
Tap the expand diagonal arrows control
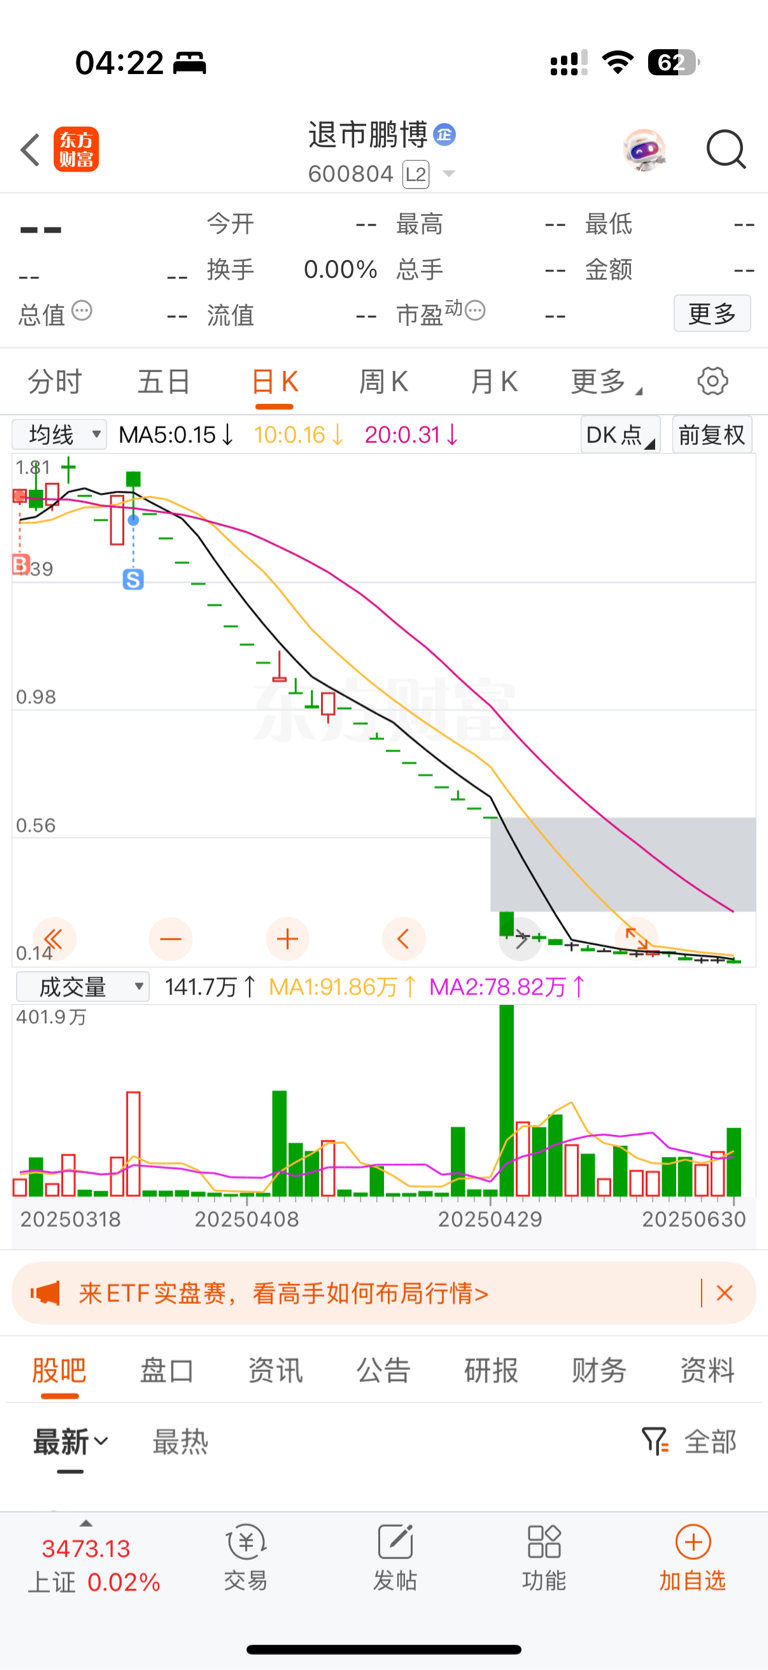(x=637, y=939)
